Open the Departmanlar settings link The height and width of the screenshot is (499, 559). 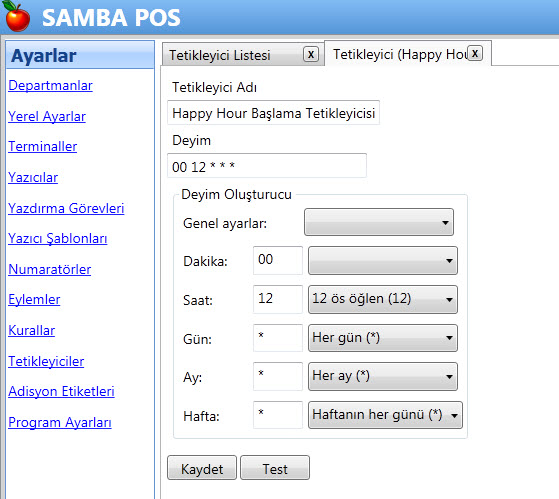(50, 86)
